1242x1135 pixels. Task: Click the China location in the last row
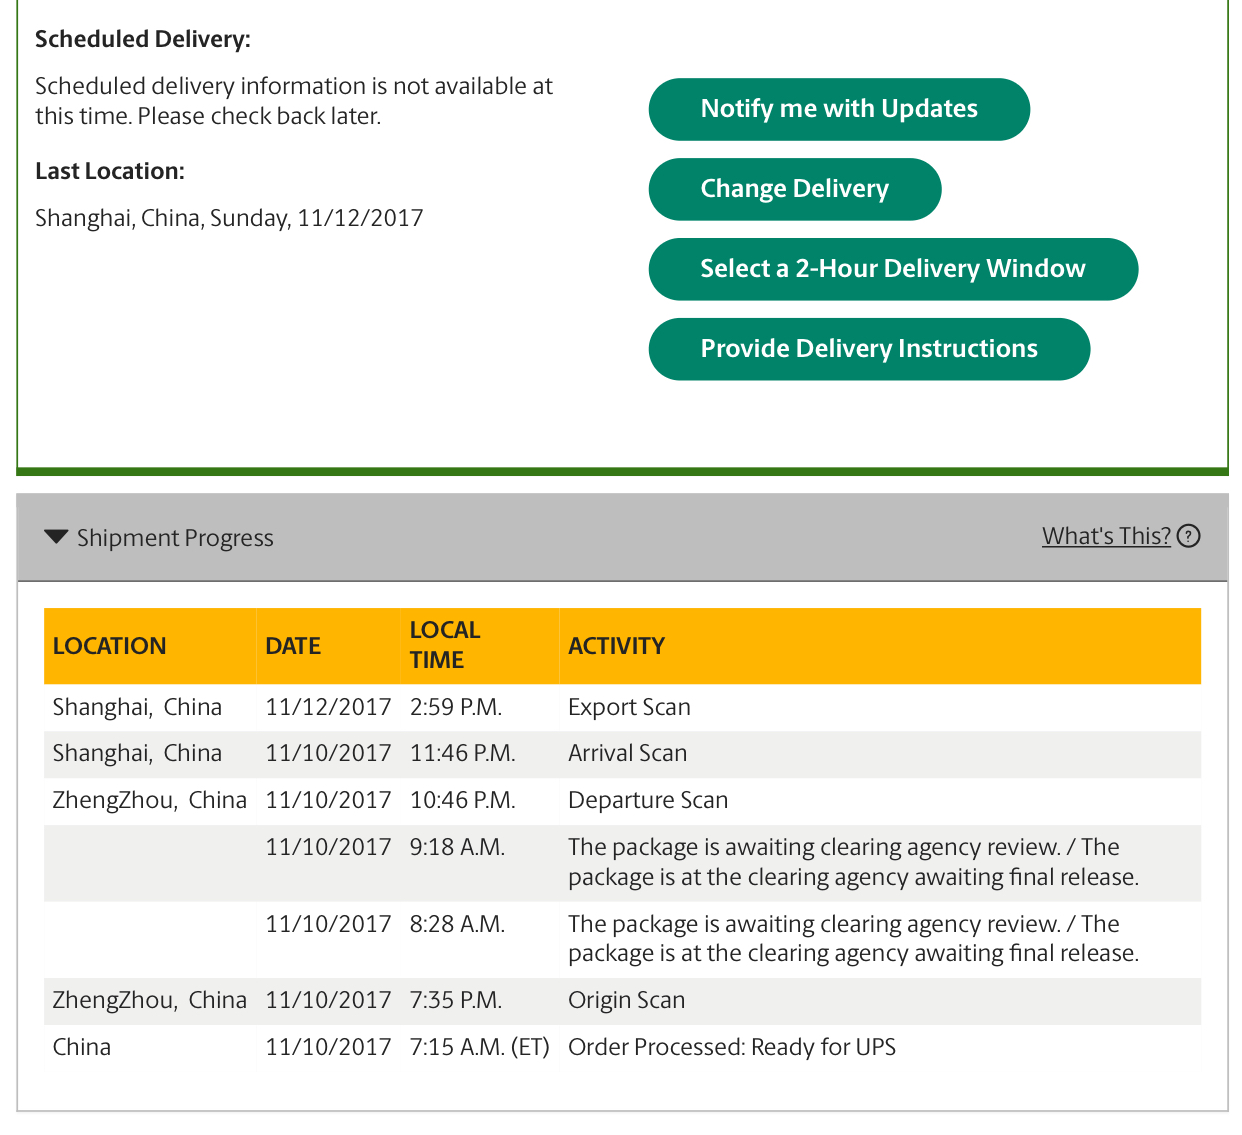82,1047
